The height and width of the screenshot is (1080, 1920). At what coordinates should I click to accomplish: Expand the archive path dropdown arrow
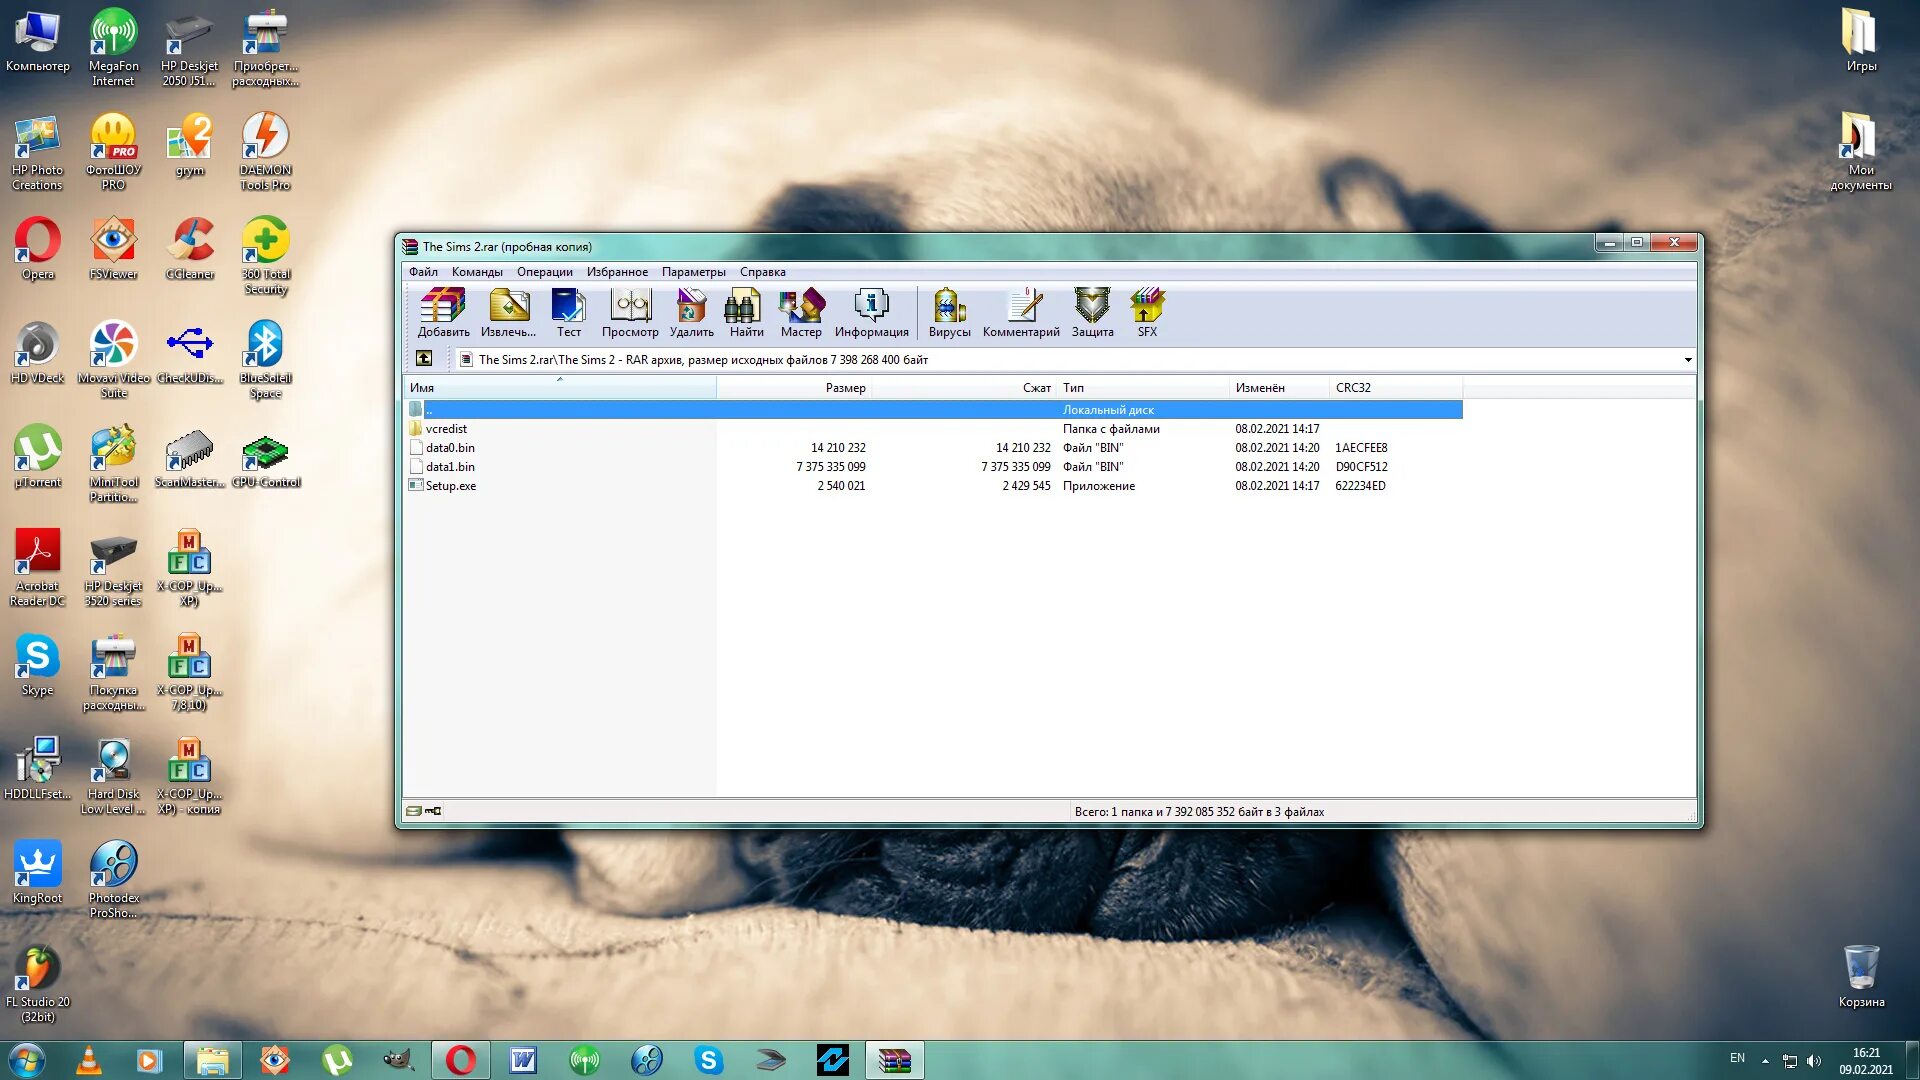(1687, 360)
